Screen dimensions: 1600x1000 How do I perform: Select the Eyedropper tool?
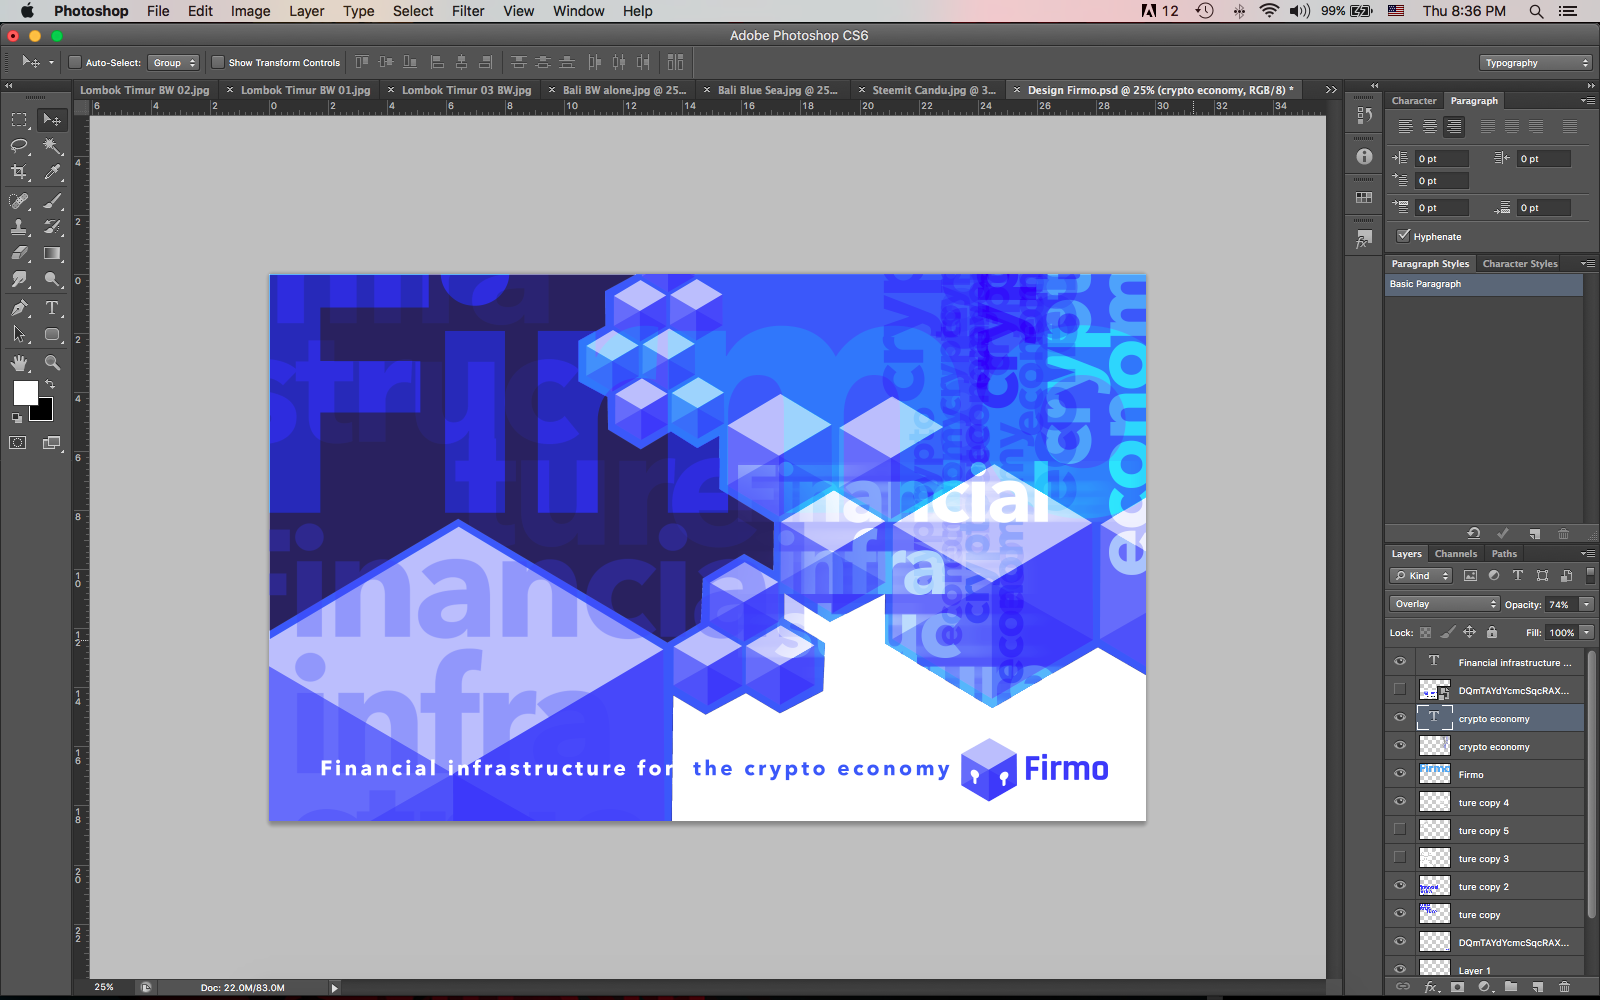click(x=52, y=172)
